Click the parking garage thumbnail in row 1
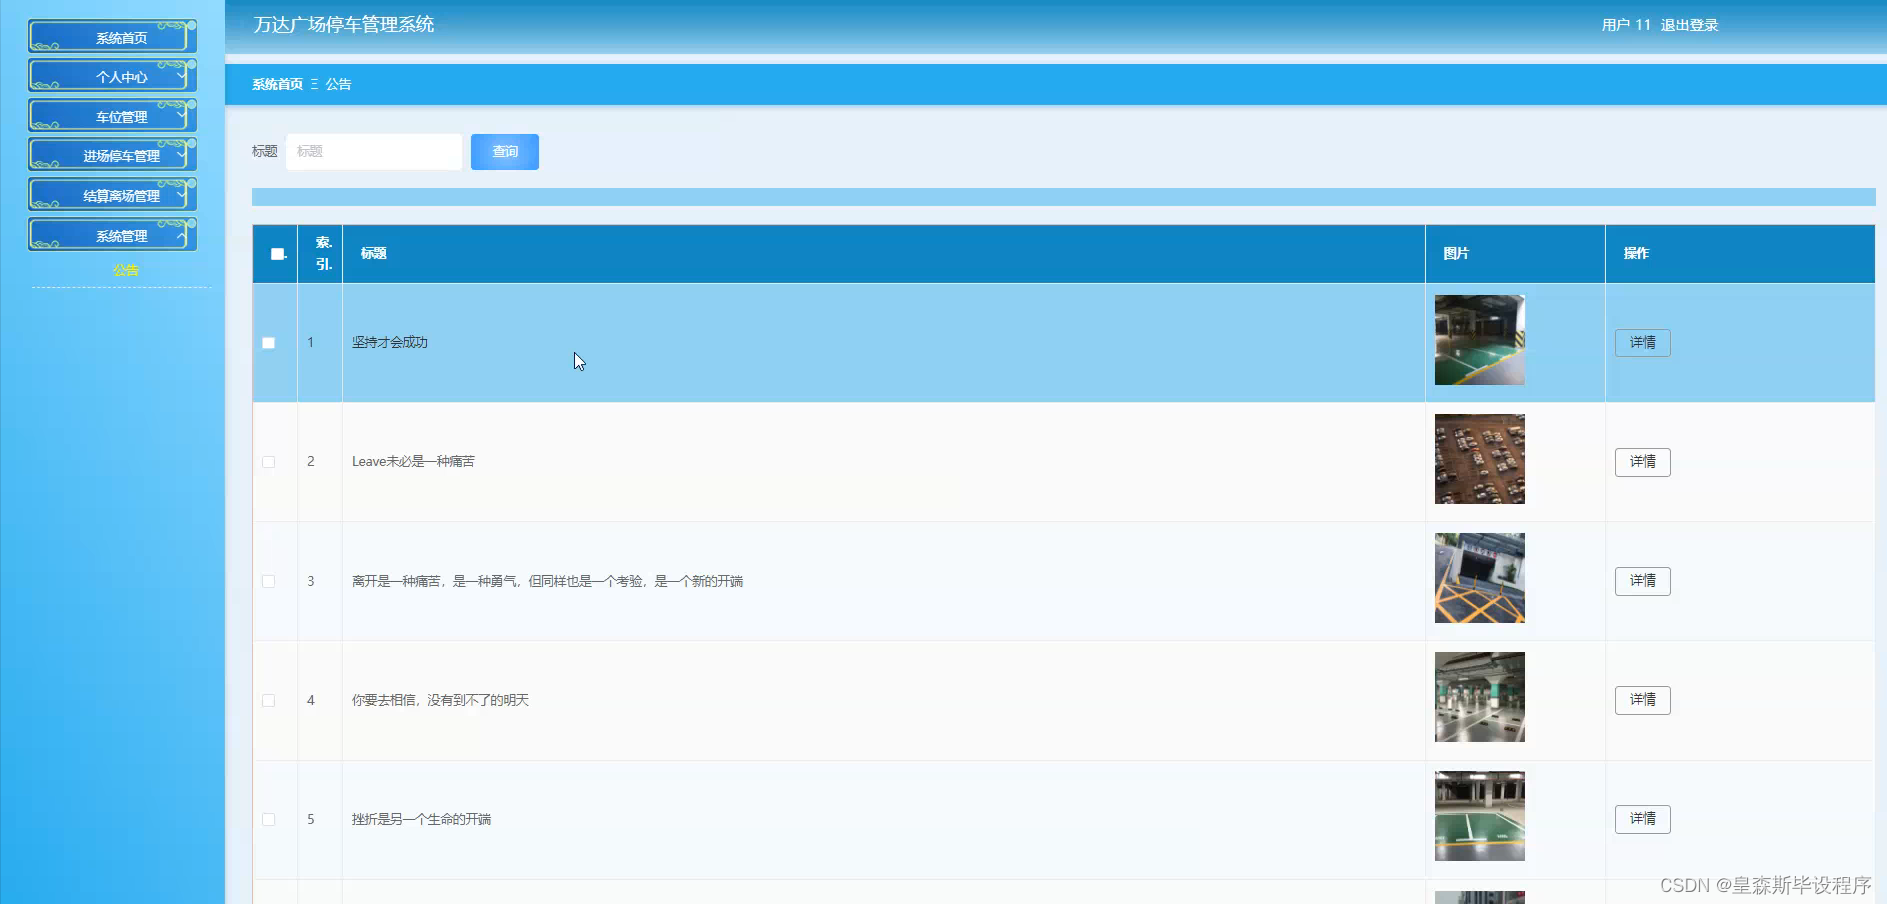 tap(1480, 340)
